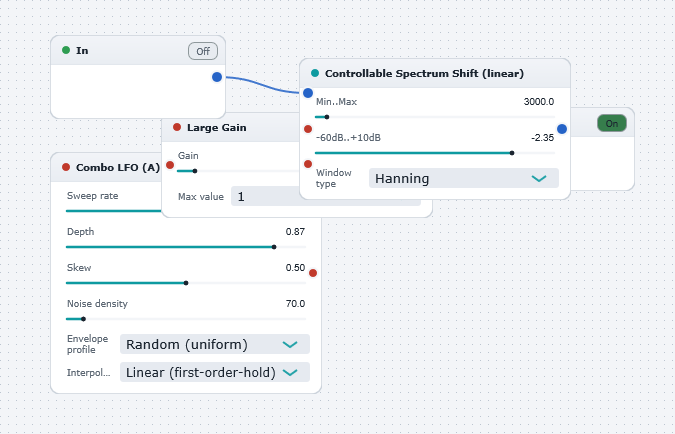Click red output port next to Skew

[313, 273]
